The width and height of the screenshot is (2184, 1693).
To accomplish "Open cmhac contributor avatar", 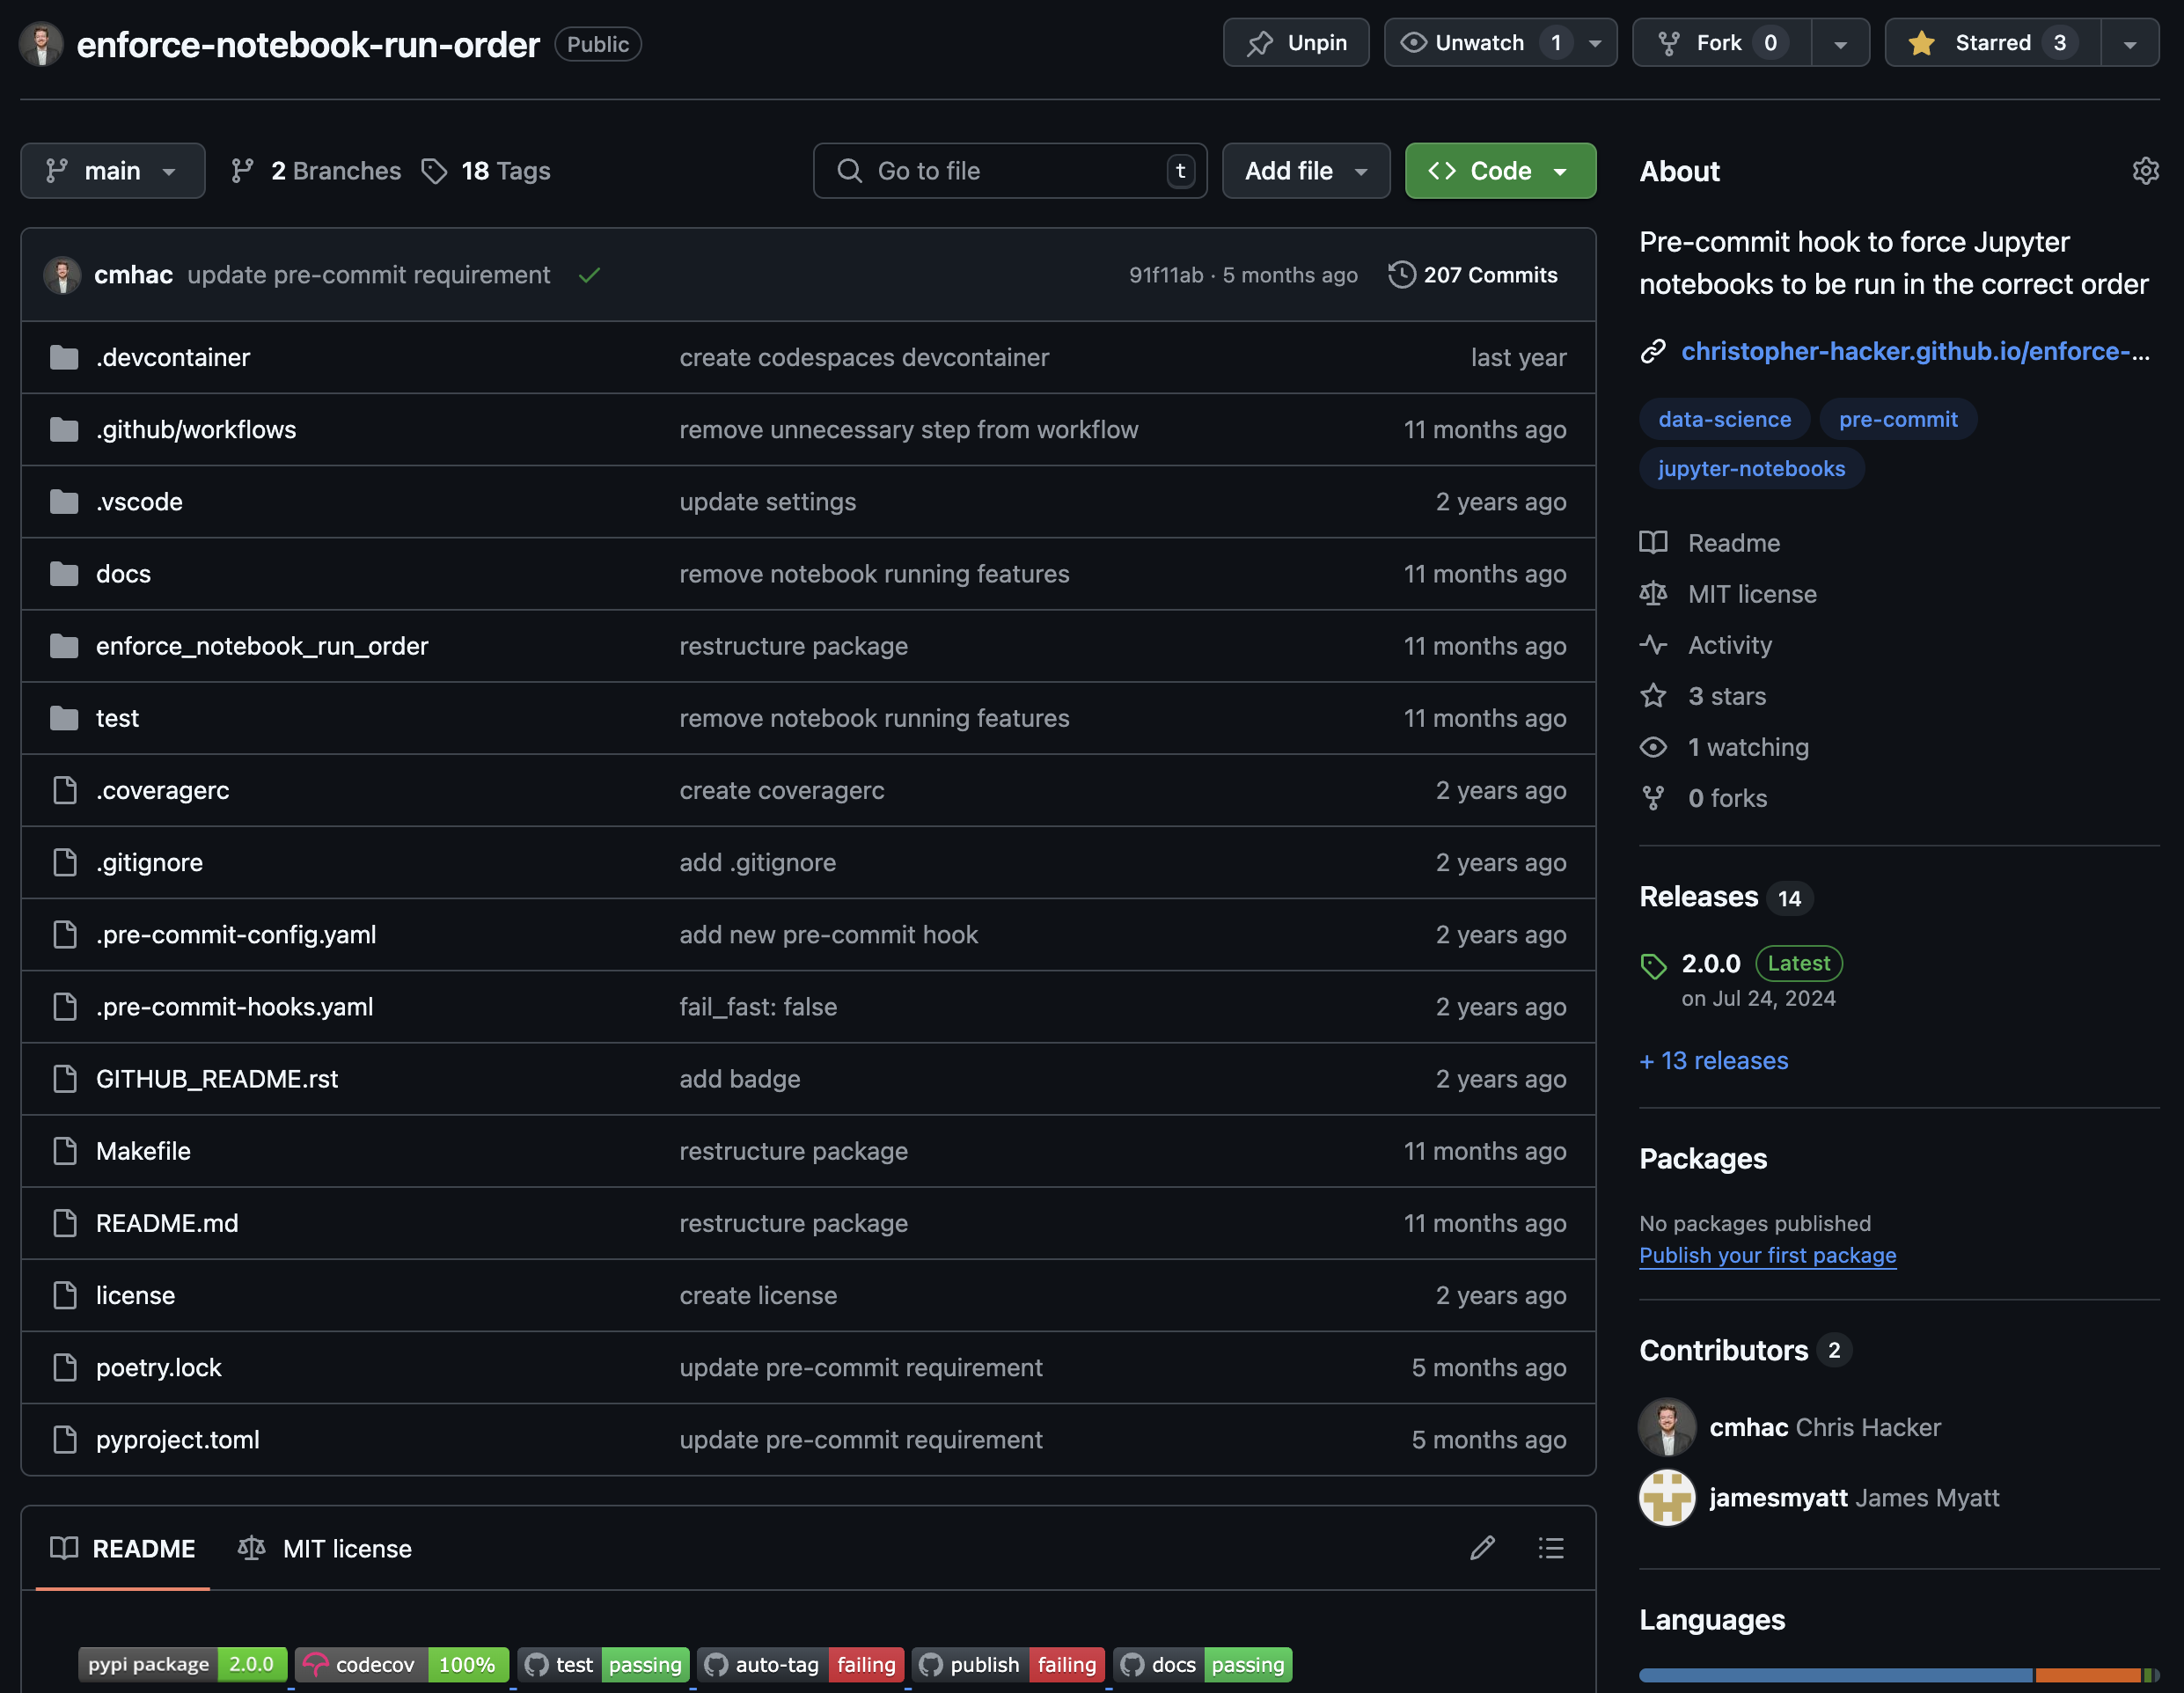I will [1667, 1427].
